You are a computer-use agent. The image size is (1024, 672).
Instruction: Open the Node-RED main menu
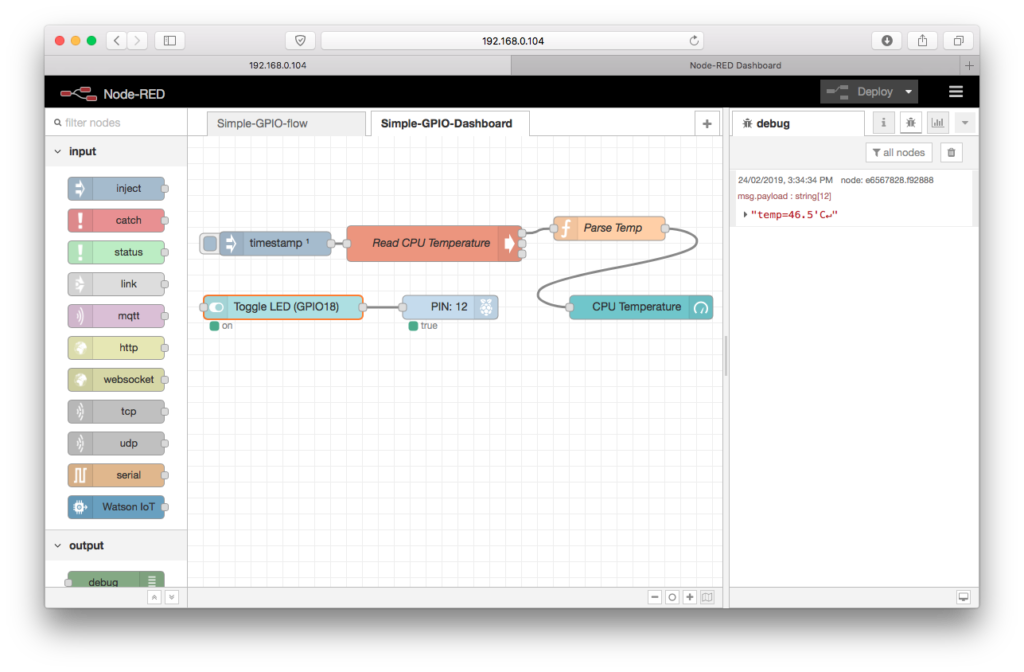956,91
